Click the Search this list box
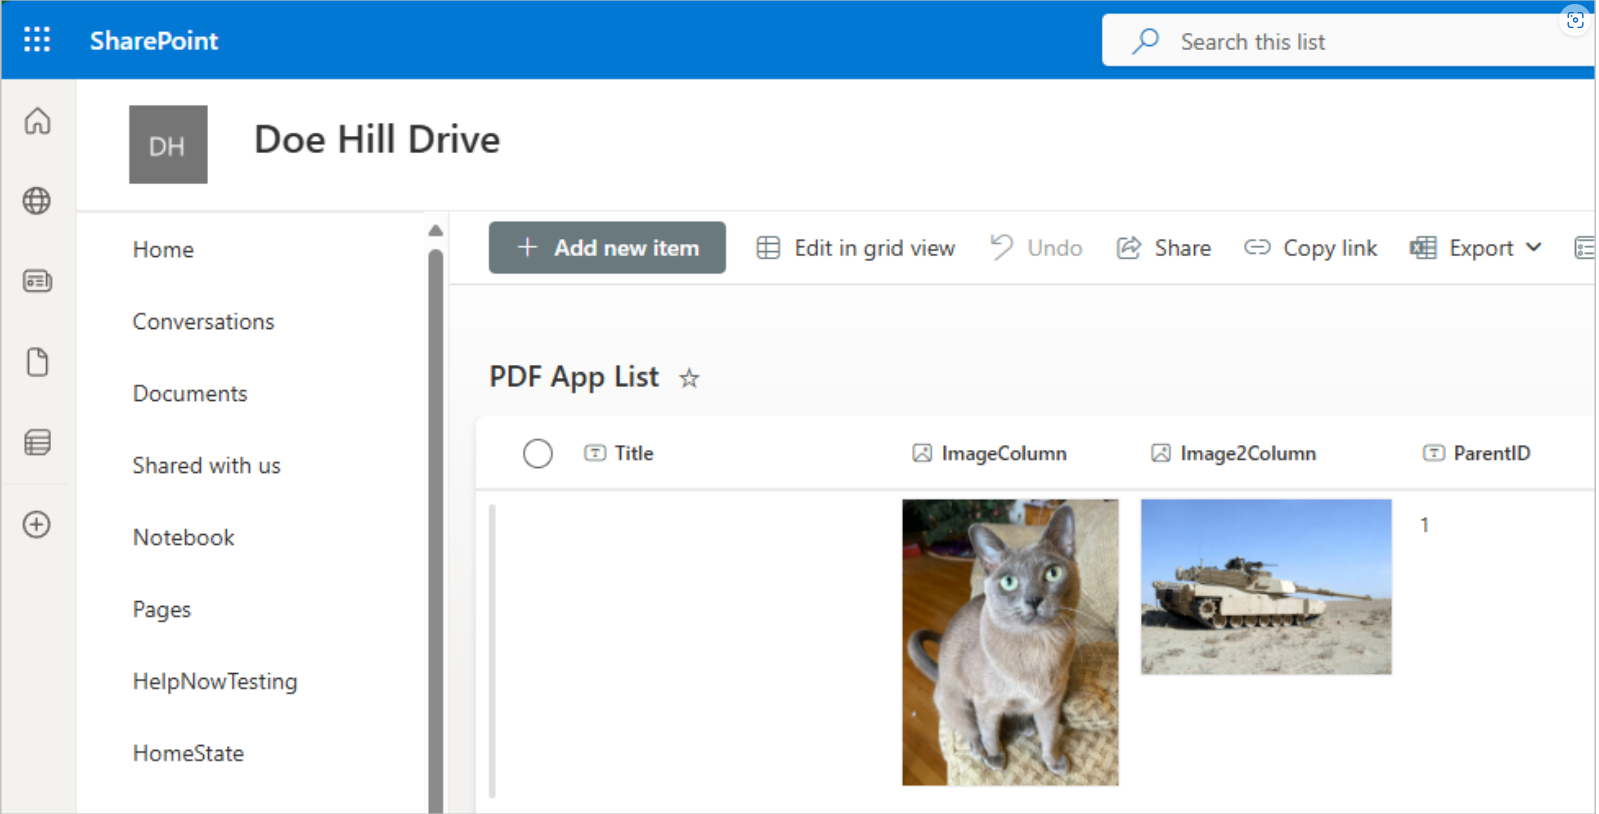Image resolution: width=1599 pixels, height=814 pixels. 1348,41
